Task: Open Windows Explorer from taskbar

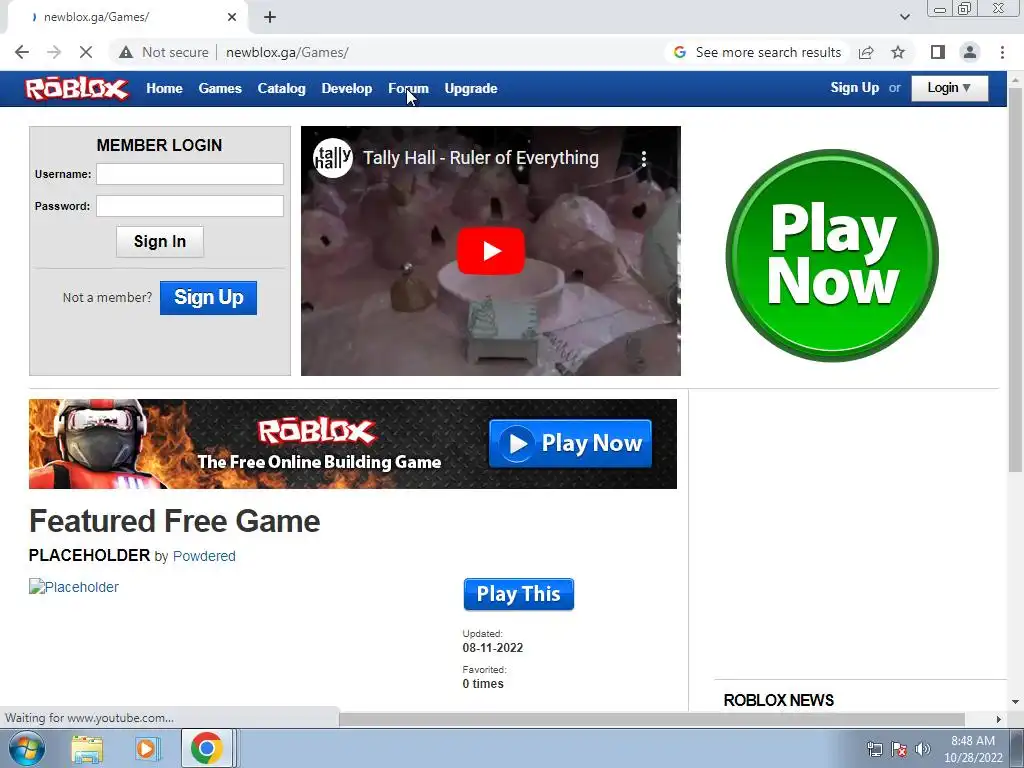Action: [x=87, y=748]
